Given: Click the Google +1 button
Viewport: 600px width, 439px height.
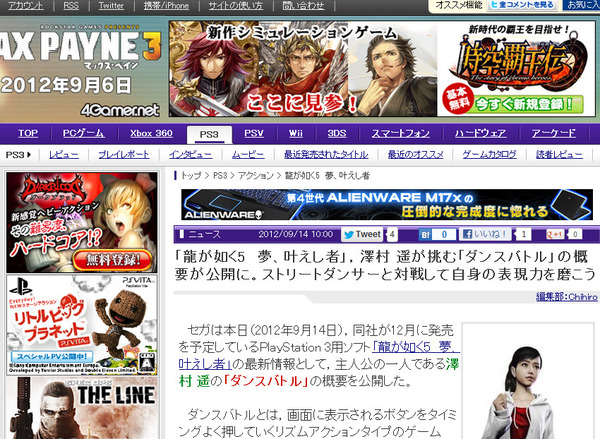Looking at the screenshot, I should pyautogui.click(x=554, y=234).
